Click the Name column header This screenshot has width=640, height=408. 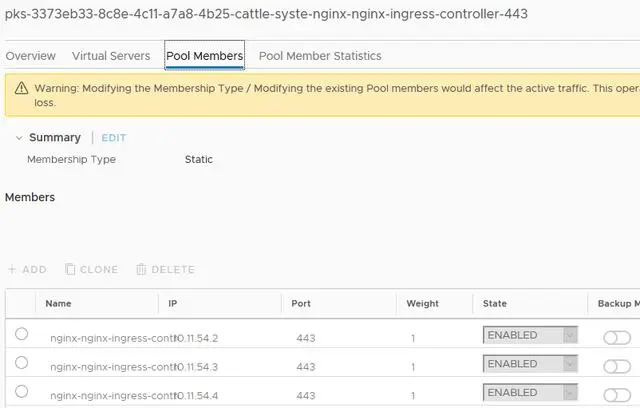(x=58, y=303)
